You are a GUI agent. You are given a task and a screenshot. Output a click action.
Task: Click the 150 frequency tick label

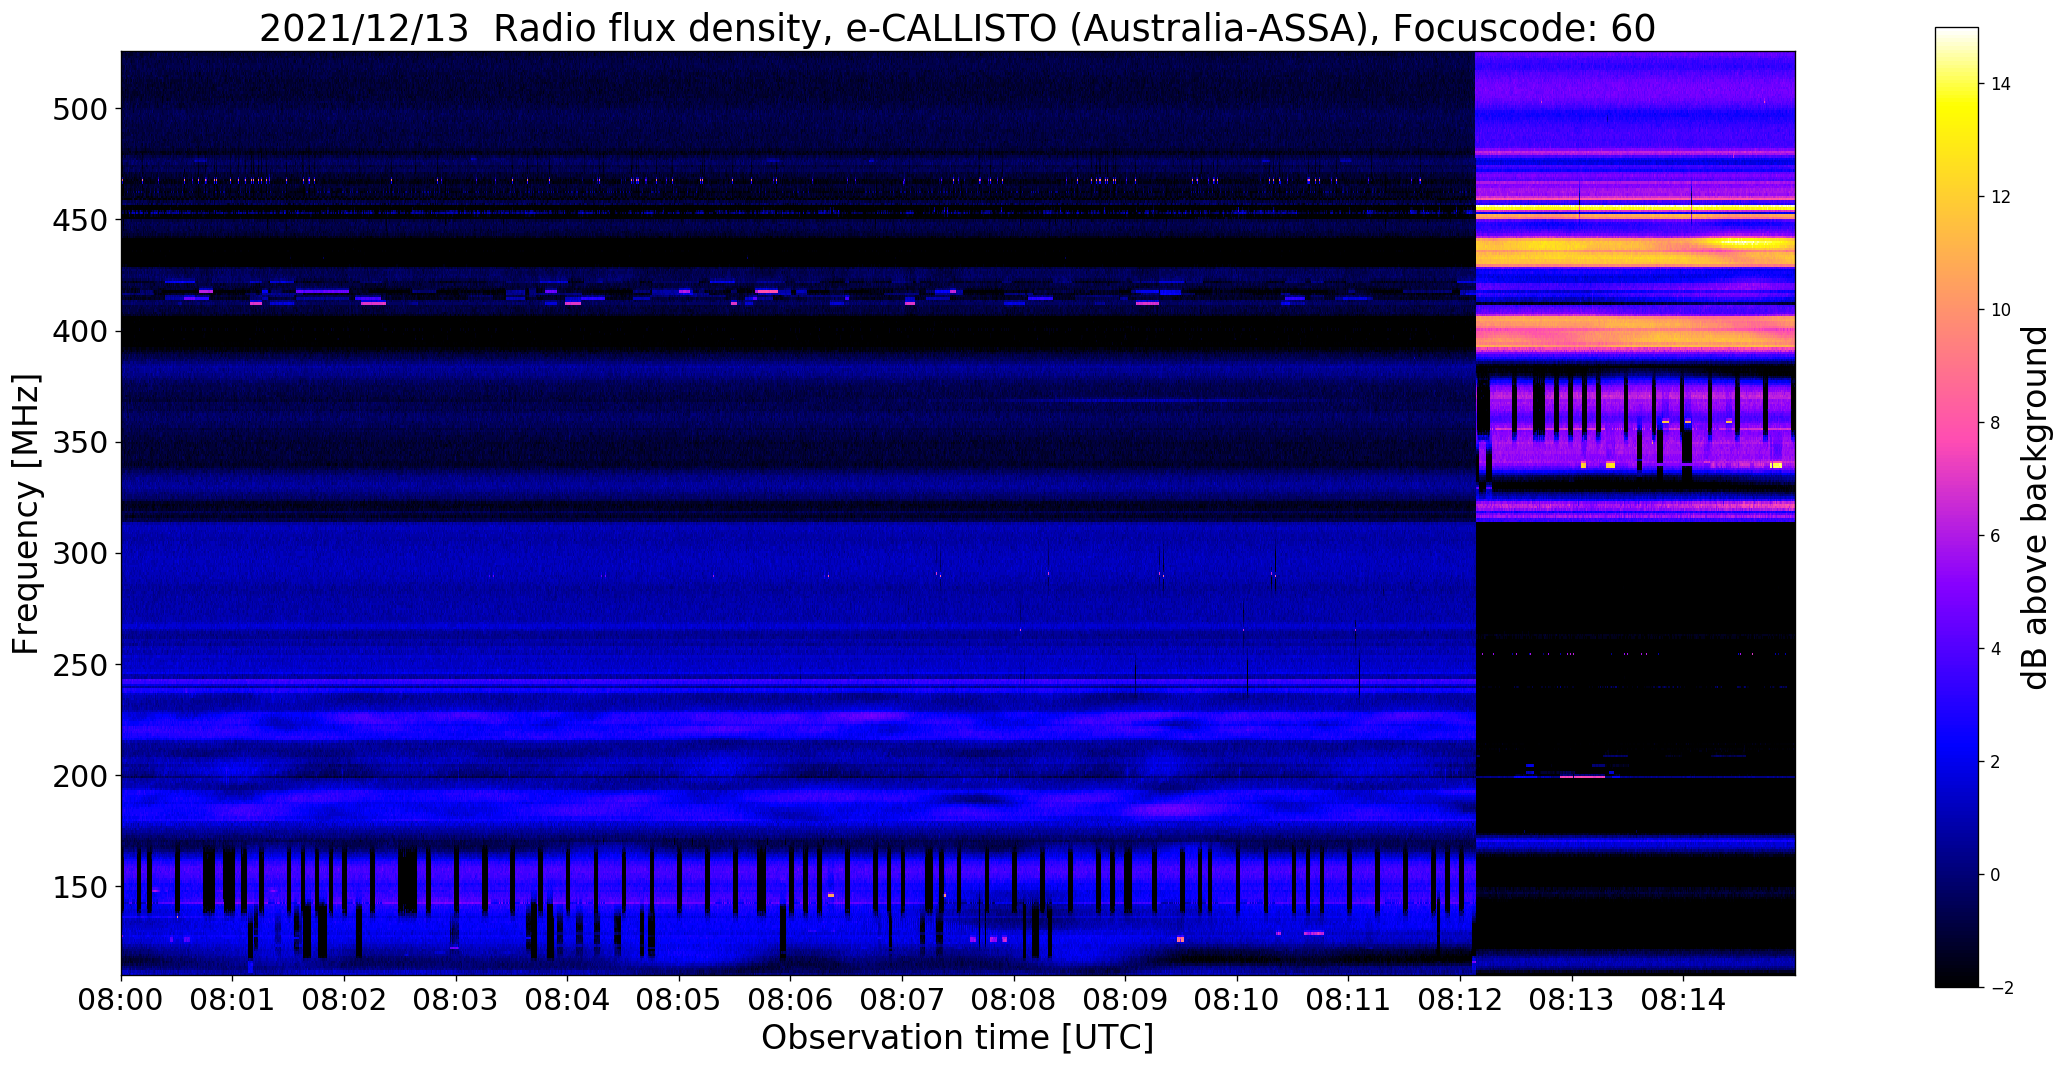click(x=79, y=887)
